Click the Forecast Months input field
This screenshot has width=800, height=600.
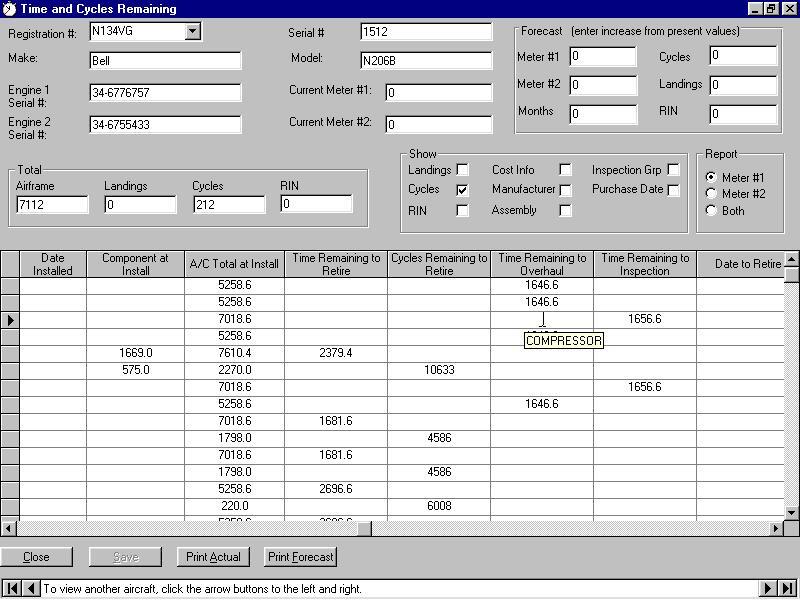[x=603, y=114]
